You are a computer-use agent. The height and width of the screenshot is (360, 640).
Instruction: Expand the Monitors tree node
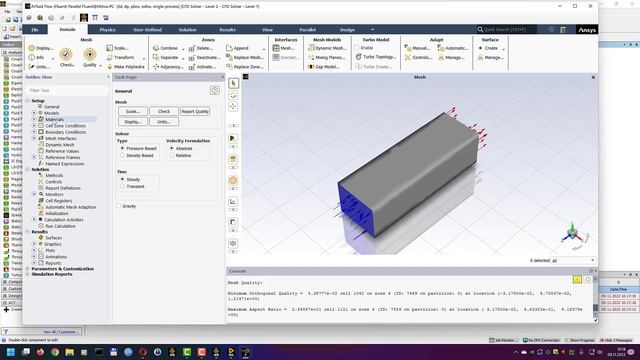pos(34,195)
